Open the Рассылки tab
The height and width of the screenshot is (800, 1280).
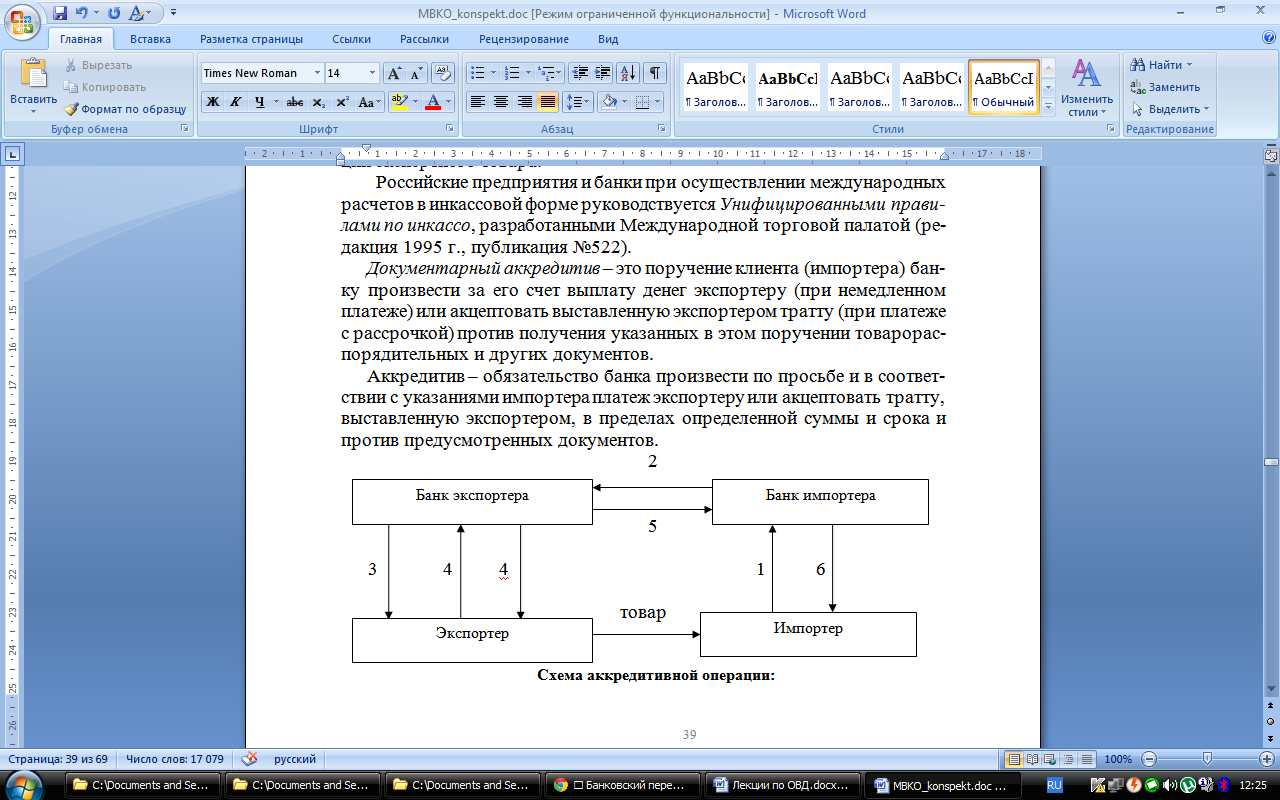(x=424, y=39)
